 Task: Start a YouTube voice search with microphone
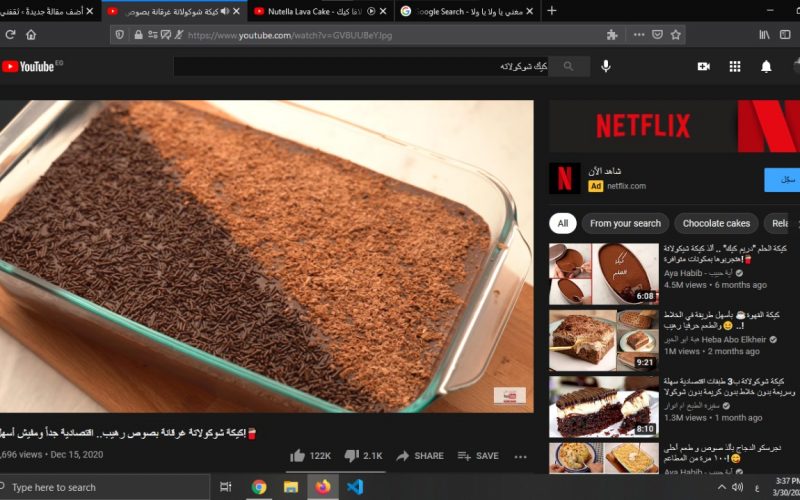pos(606,66)
